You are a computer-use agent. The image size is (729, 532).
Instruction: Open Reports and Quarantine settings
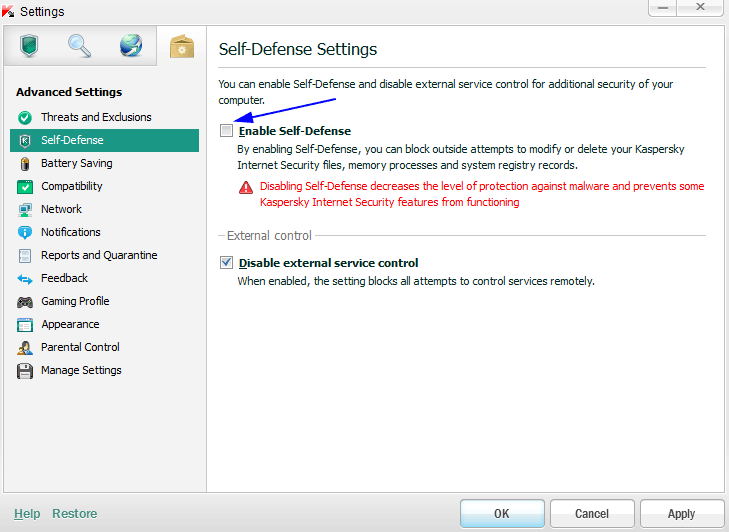(99, 255)
